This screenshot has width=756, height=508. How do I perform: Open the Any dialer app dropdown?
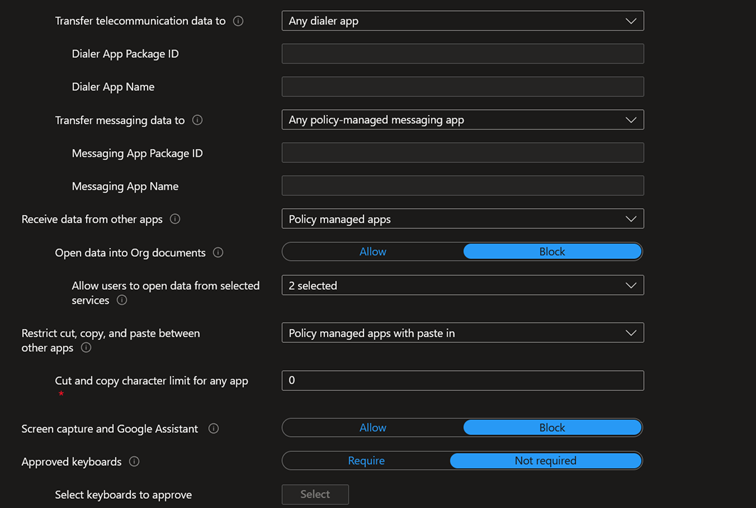[x=462, y=21]
